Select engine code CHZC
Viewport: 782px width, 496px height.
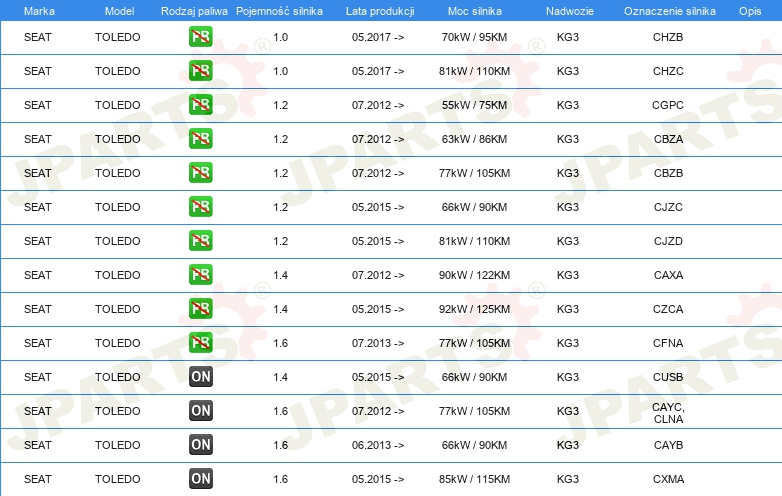coord(668,71)
